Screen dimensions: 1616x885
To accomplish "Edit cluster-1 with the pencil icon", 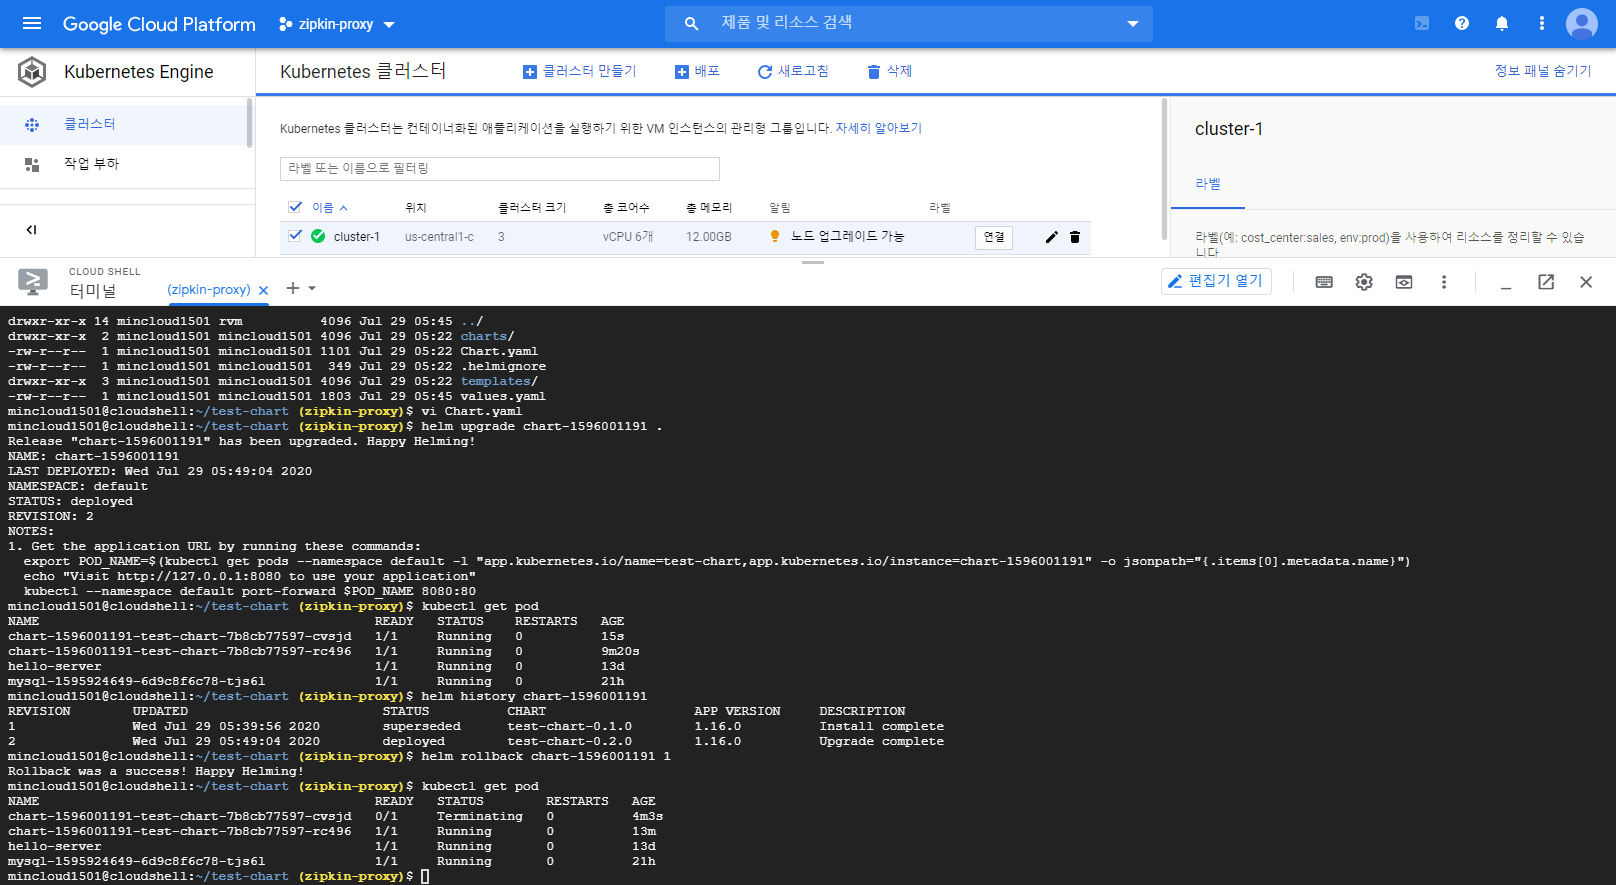I will coord(1051,237).
